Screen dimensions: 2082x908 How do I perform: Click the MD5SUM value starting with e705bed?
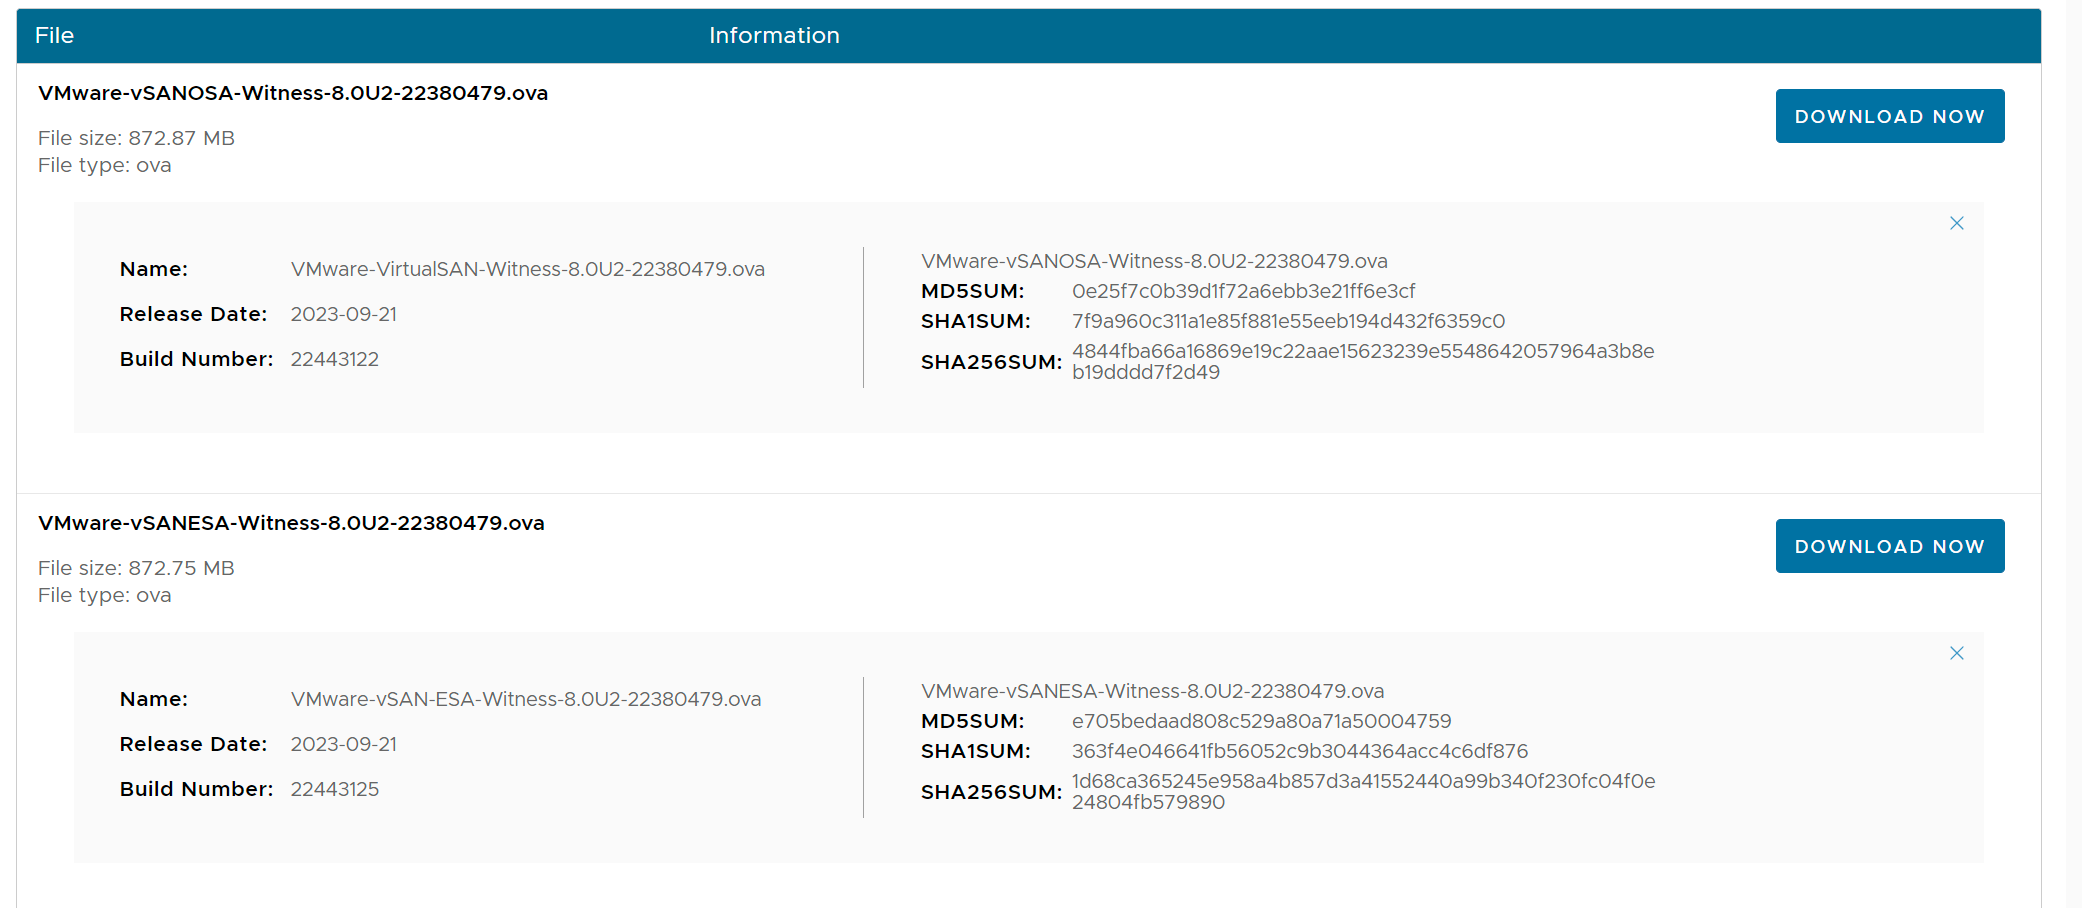[1261, 721]
